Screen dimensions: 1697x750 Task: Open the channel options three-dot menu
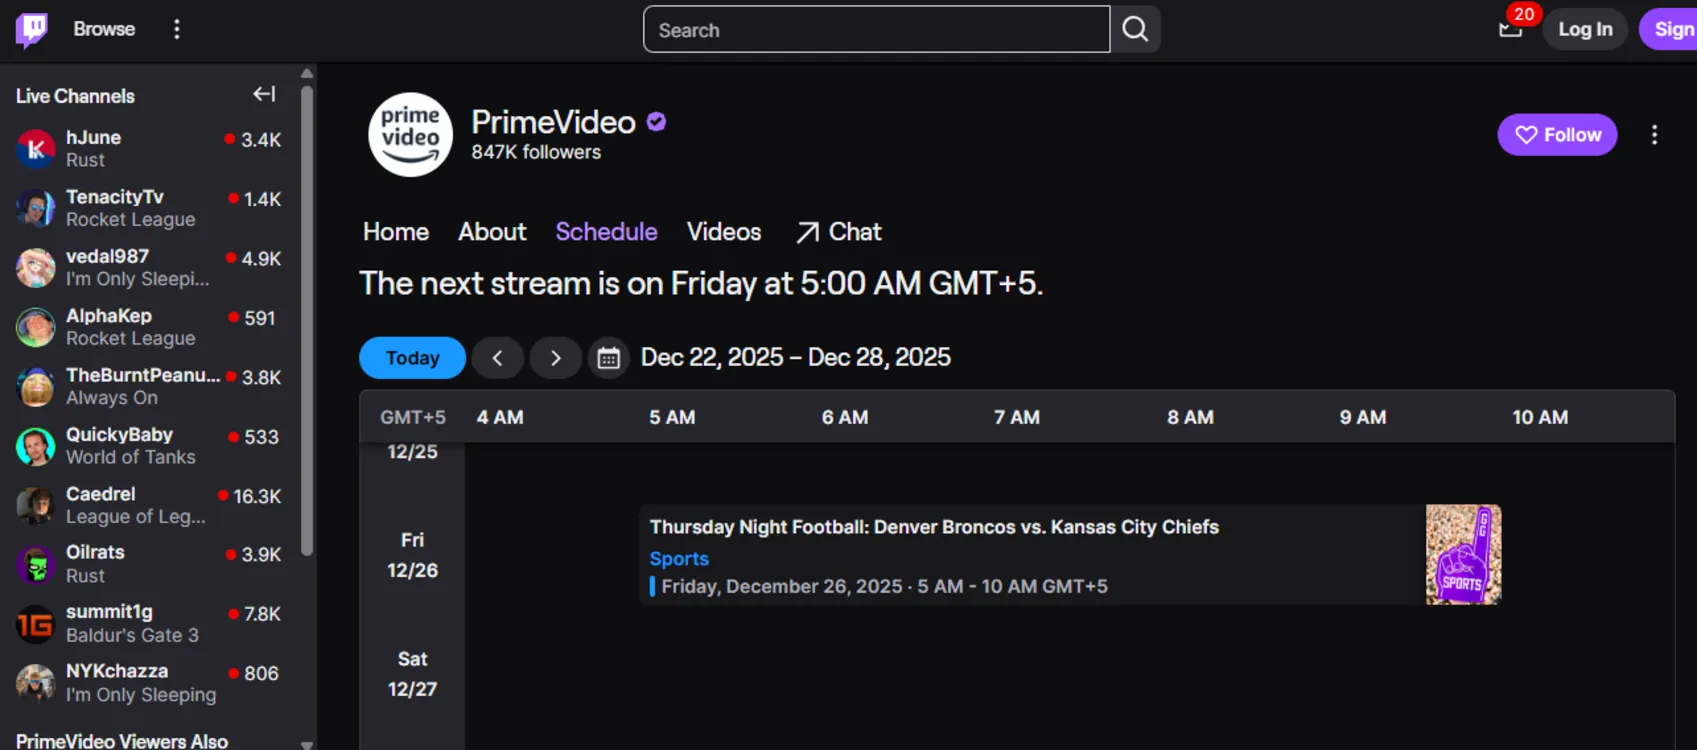tap(1654, 135)
